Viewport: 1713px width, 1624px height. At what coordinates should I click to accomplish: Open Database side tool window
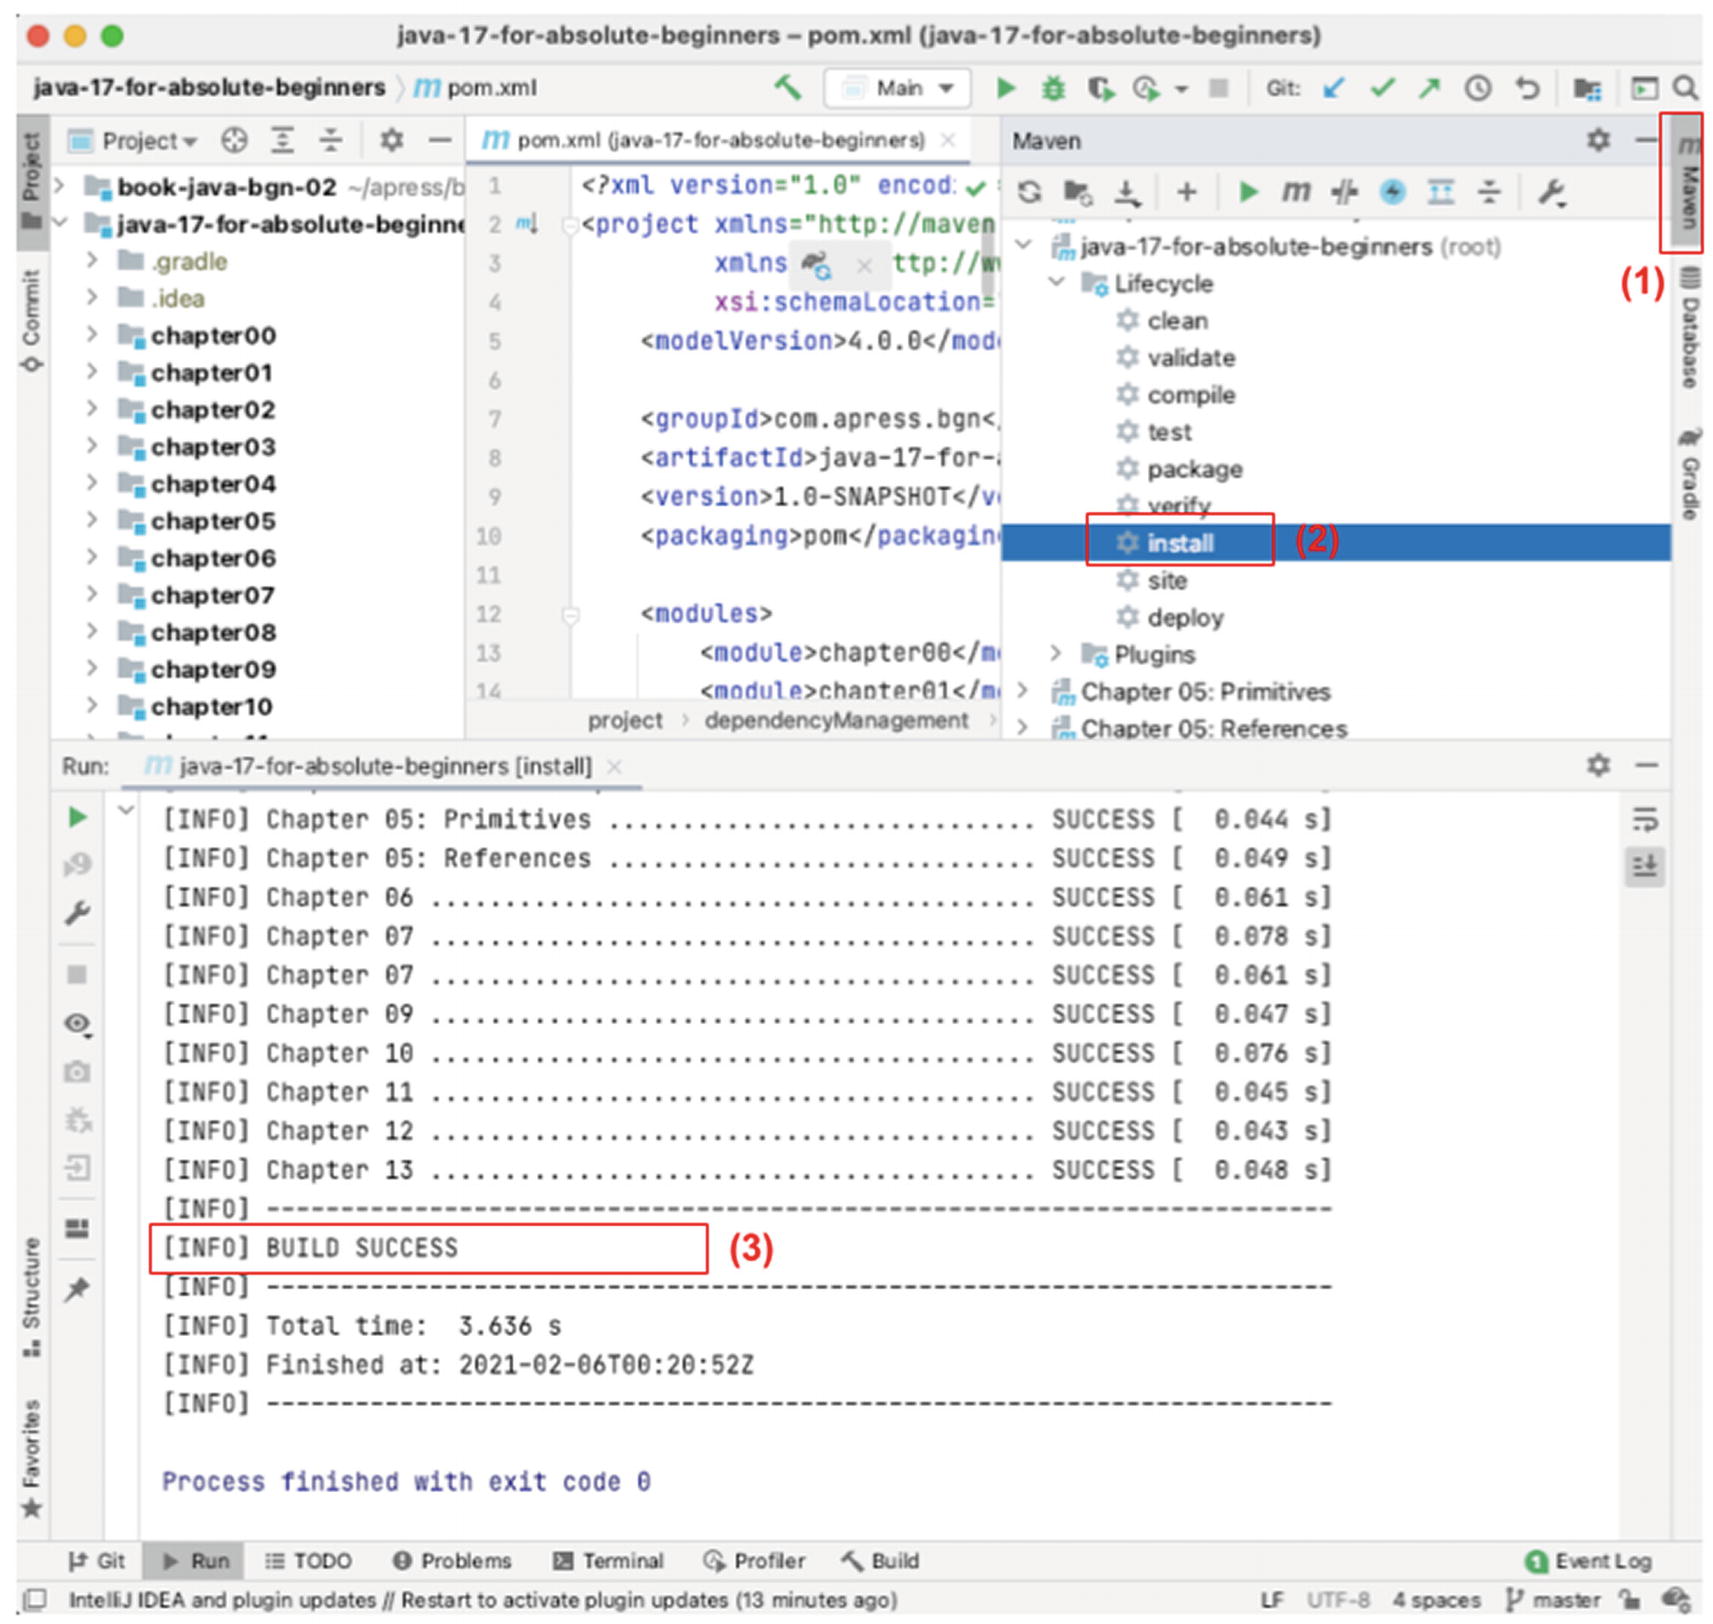point(1689,329)
